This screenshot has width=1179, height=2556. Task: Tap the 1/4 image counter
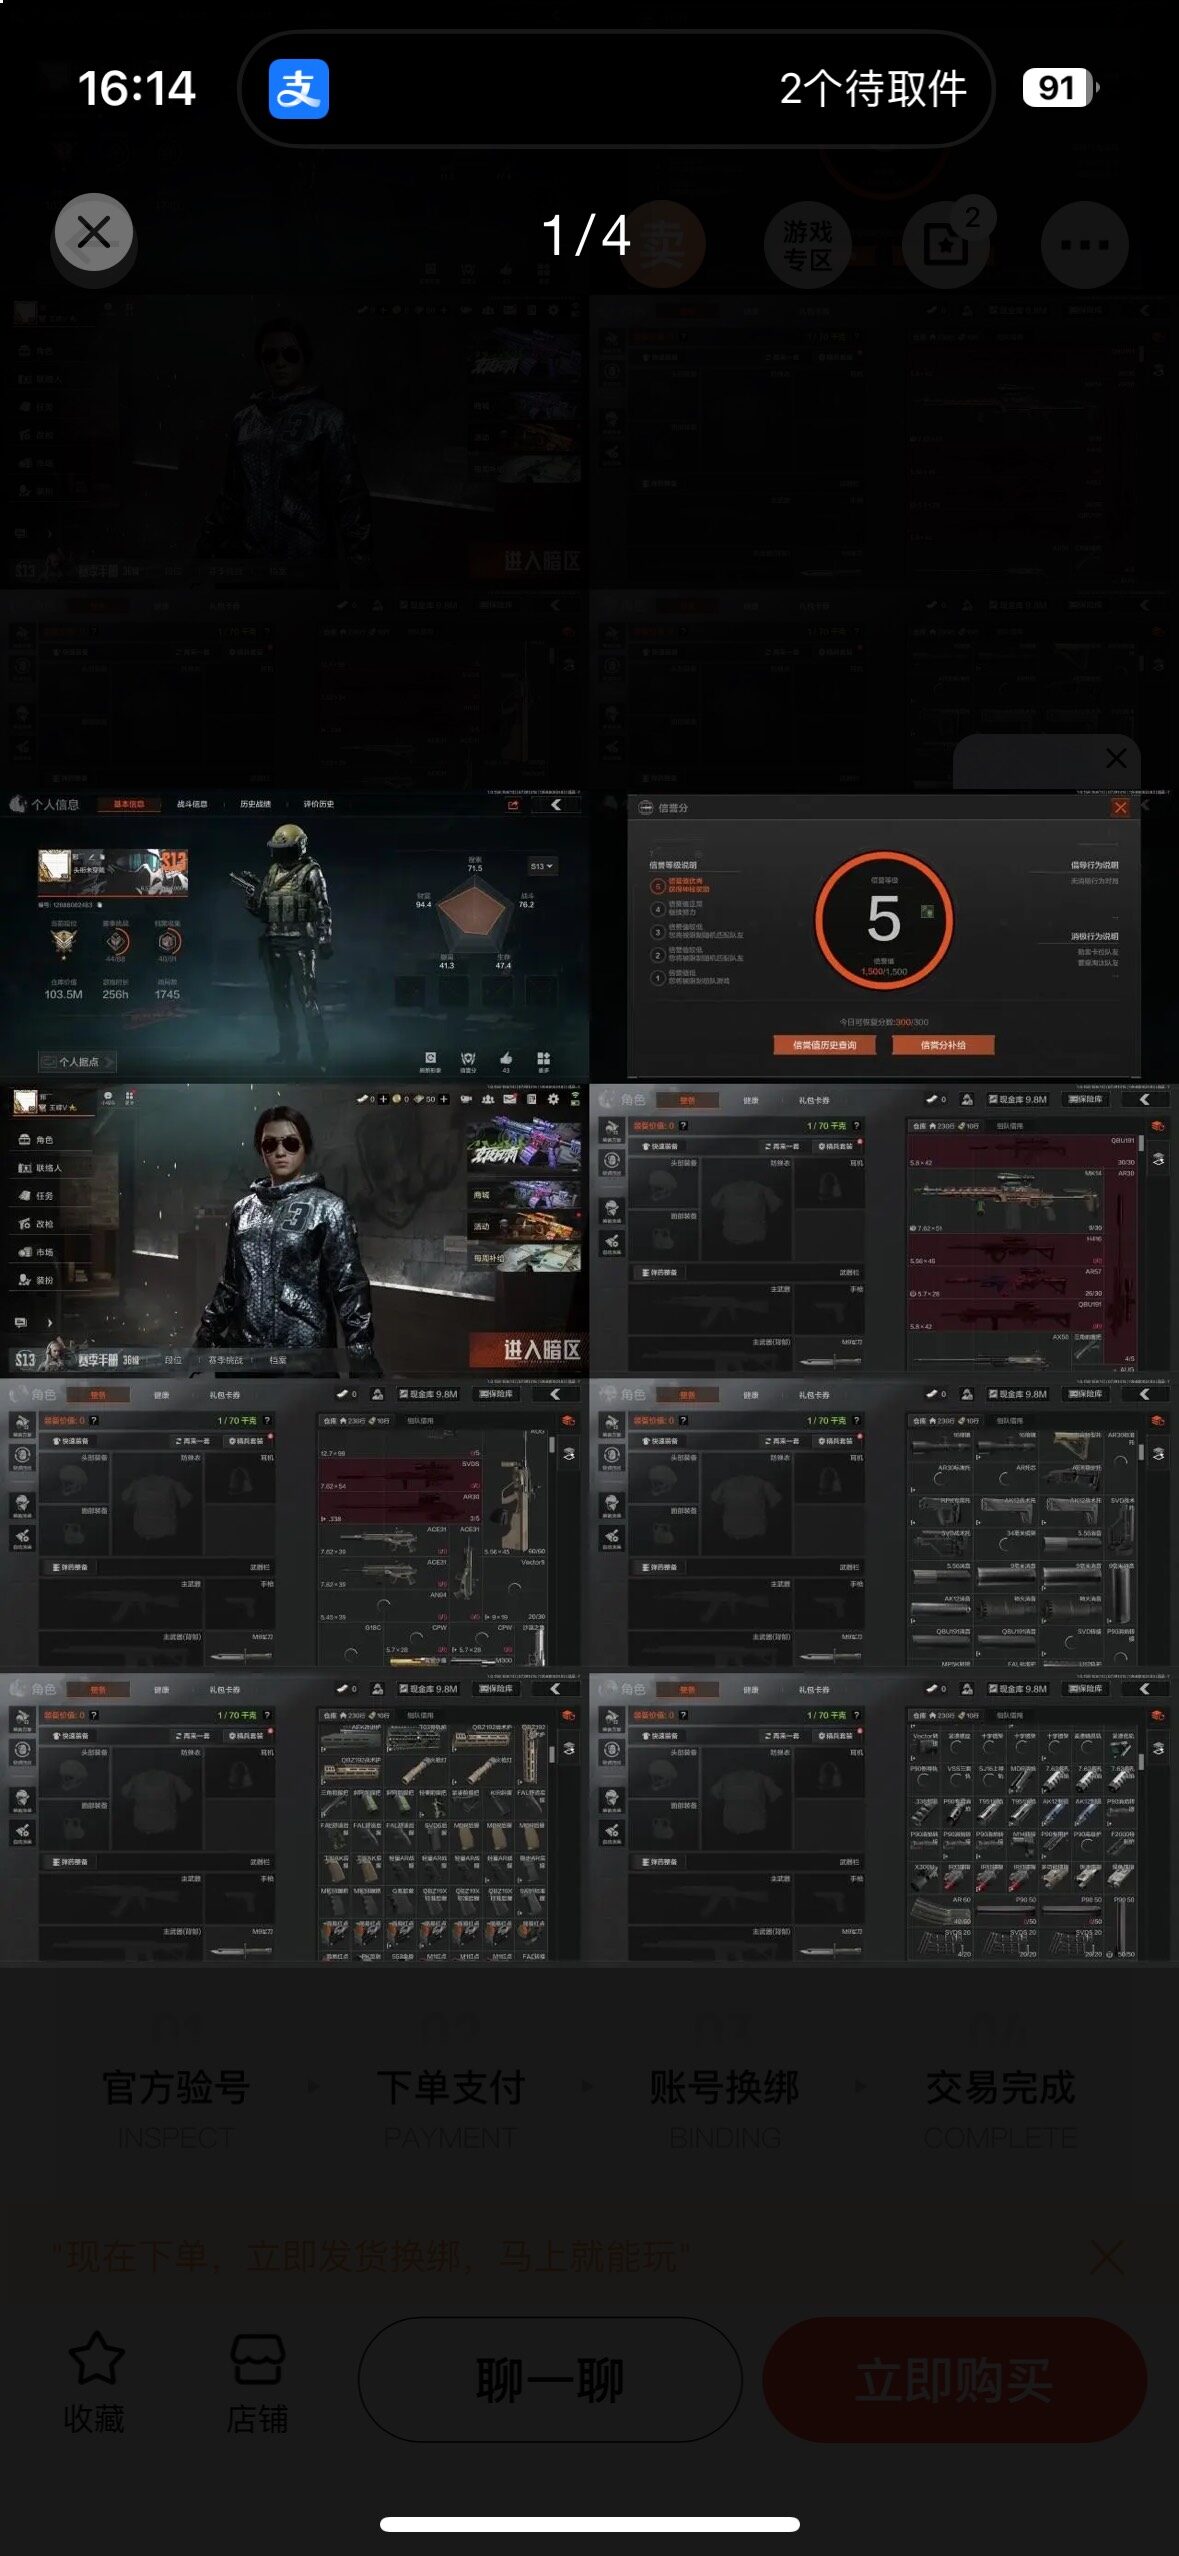pyautogui.click(x=586, y=236)
